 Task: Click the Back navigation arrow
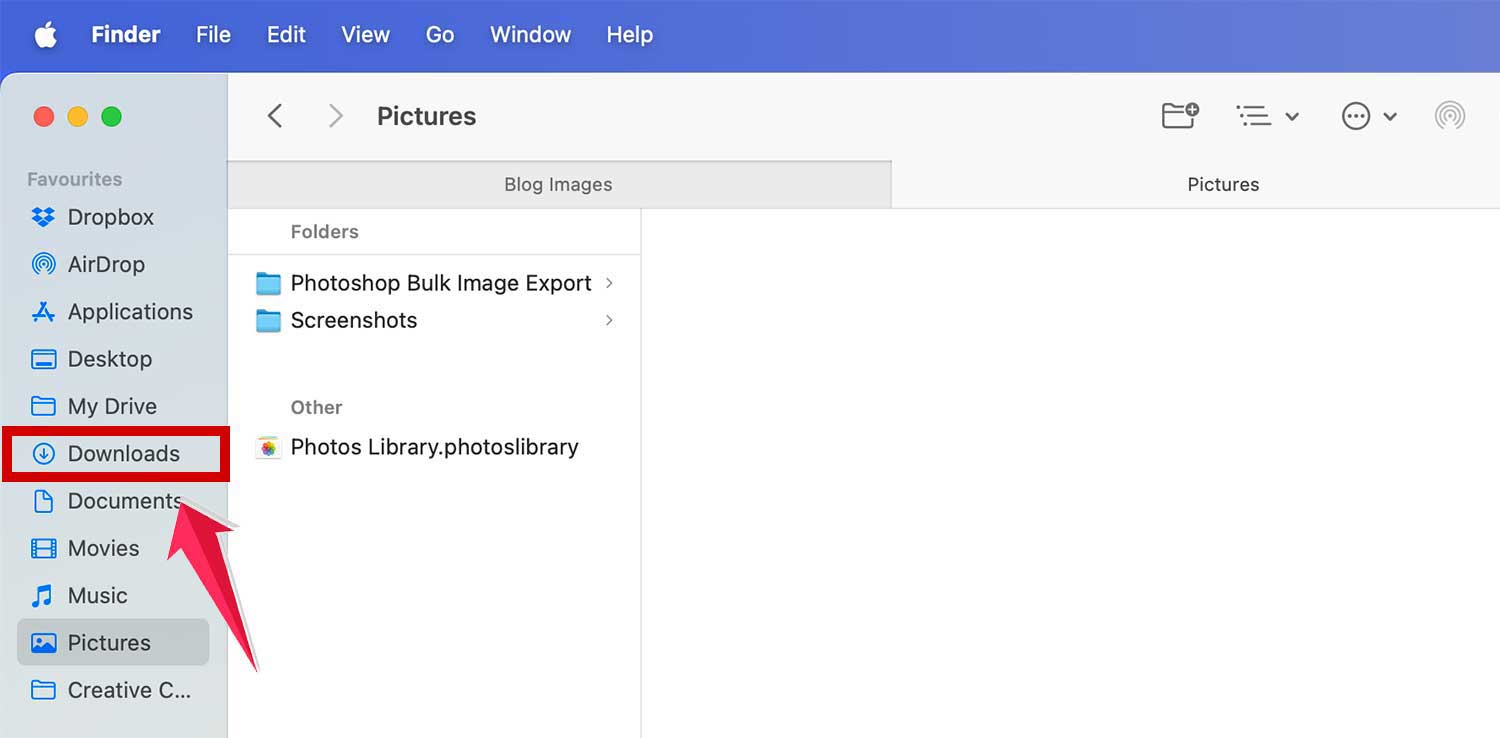point(275,116)
